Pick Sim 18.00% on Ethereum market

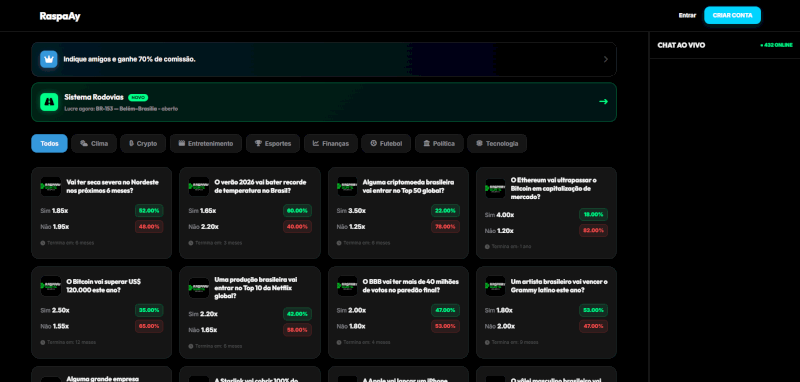593,215
